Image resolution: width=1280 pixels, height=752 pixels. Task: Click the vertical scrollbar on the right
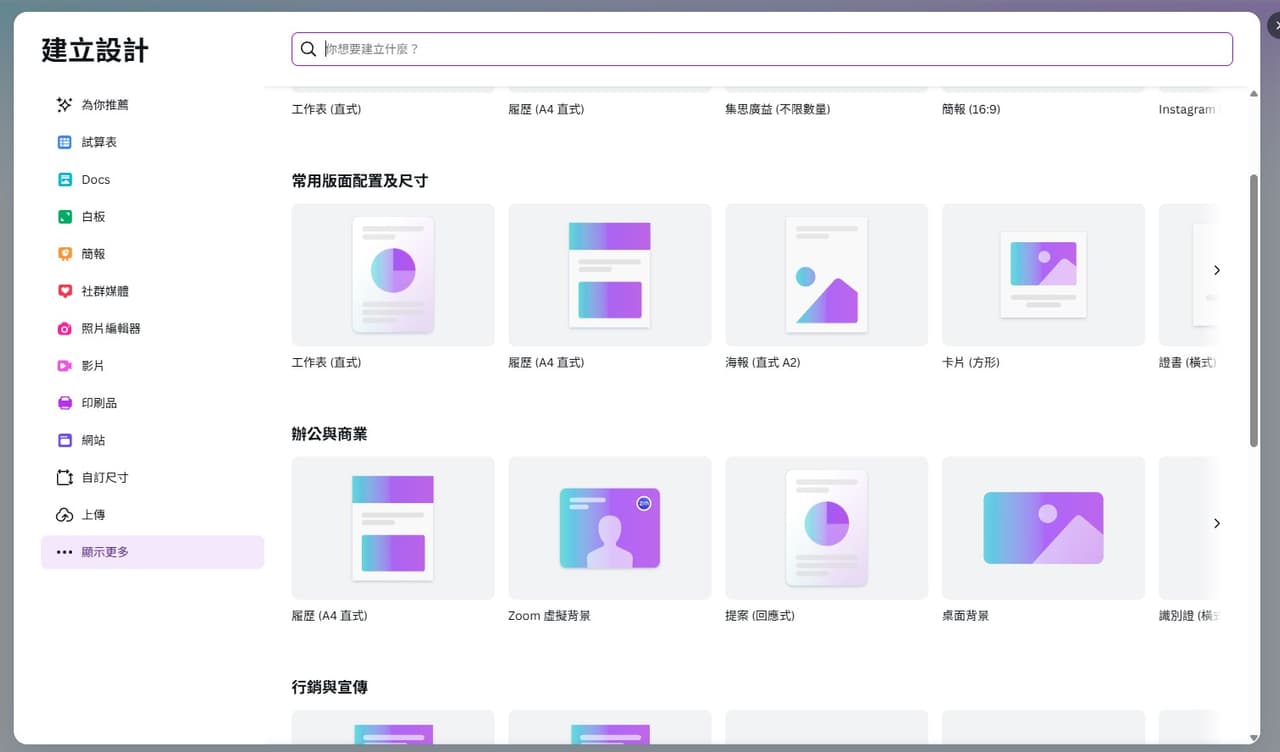click(x=1254, y=310)
